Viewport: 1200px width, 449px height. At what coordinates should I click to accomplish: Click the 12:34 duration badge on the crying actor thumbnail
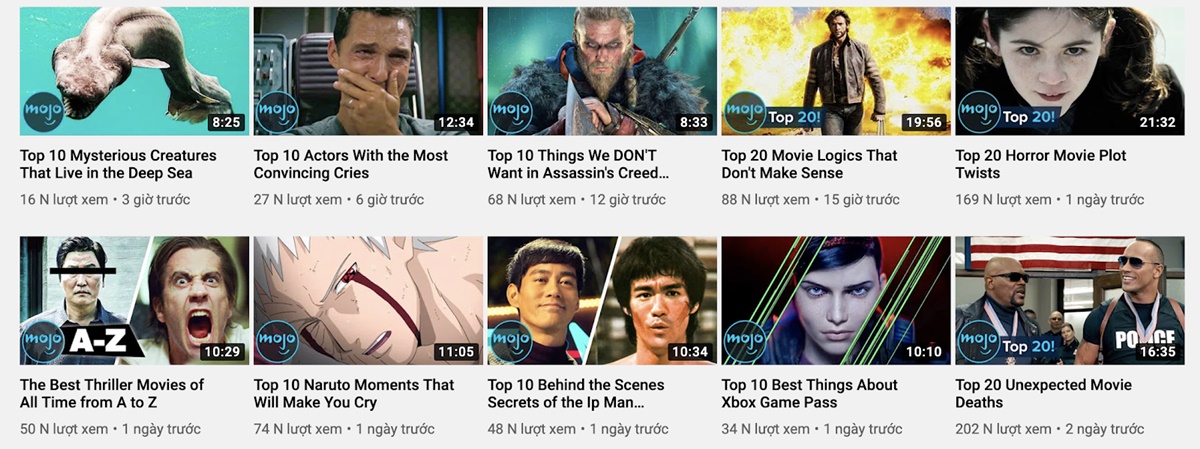click(456, 123)
